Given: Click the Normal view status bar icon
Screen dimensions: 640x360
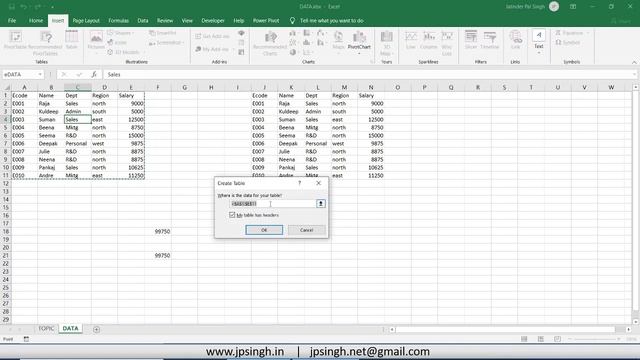Looking at the screenshot, I should click(524, 339).
